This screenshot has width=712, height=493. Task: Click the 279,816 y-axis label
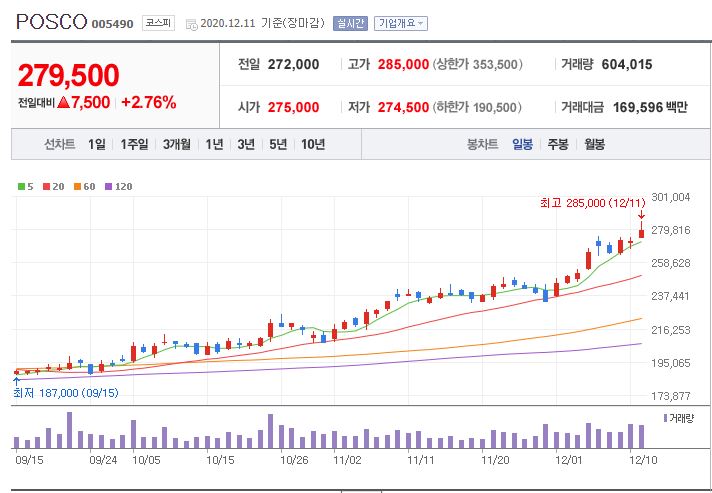tap(671, 230)
